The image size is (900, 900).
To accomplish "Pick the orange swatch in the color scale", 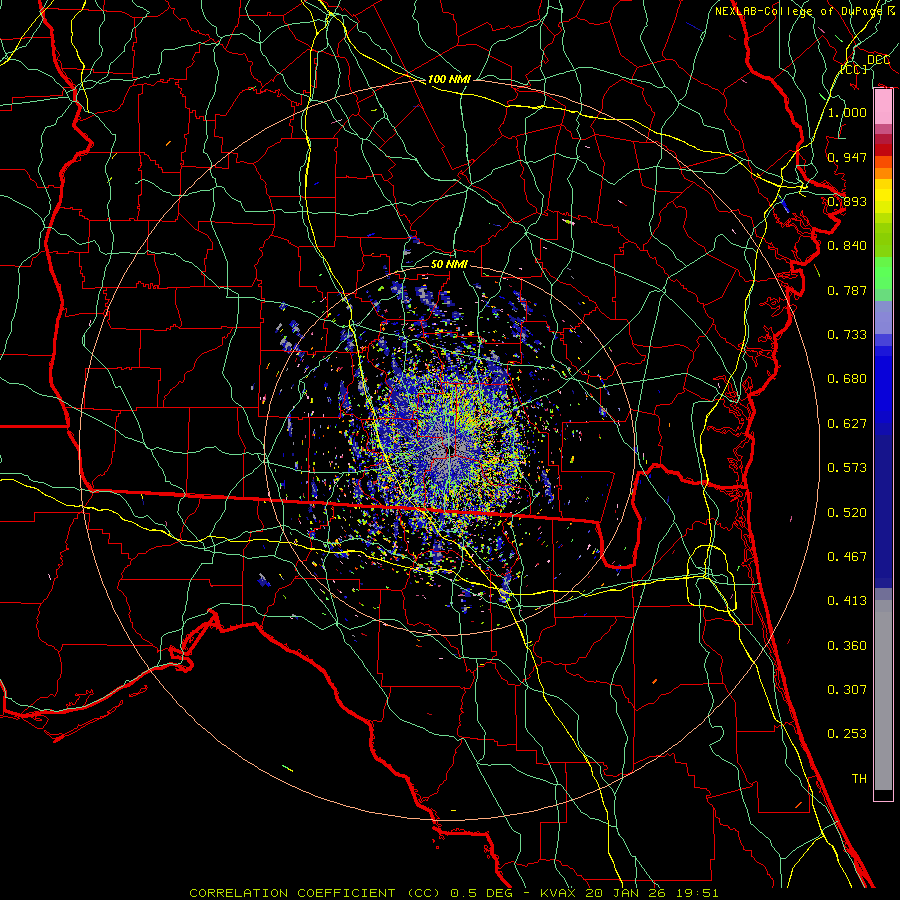I will point(883,173).
